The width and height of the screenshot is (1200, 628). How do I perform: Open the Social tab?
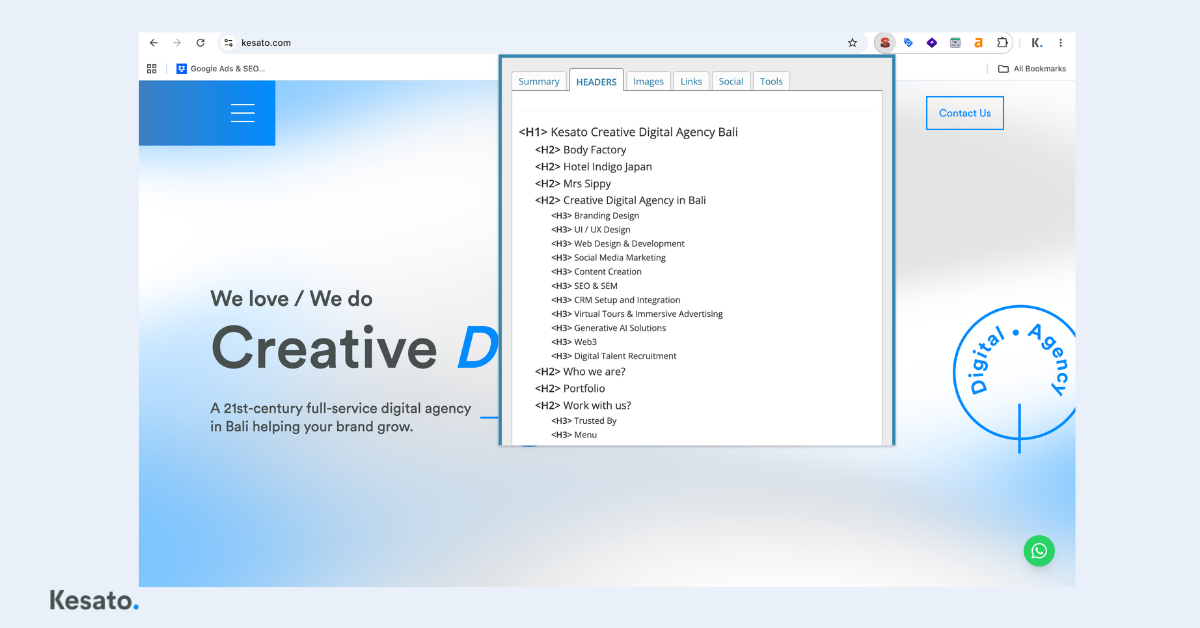731,81
